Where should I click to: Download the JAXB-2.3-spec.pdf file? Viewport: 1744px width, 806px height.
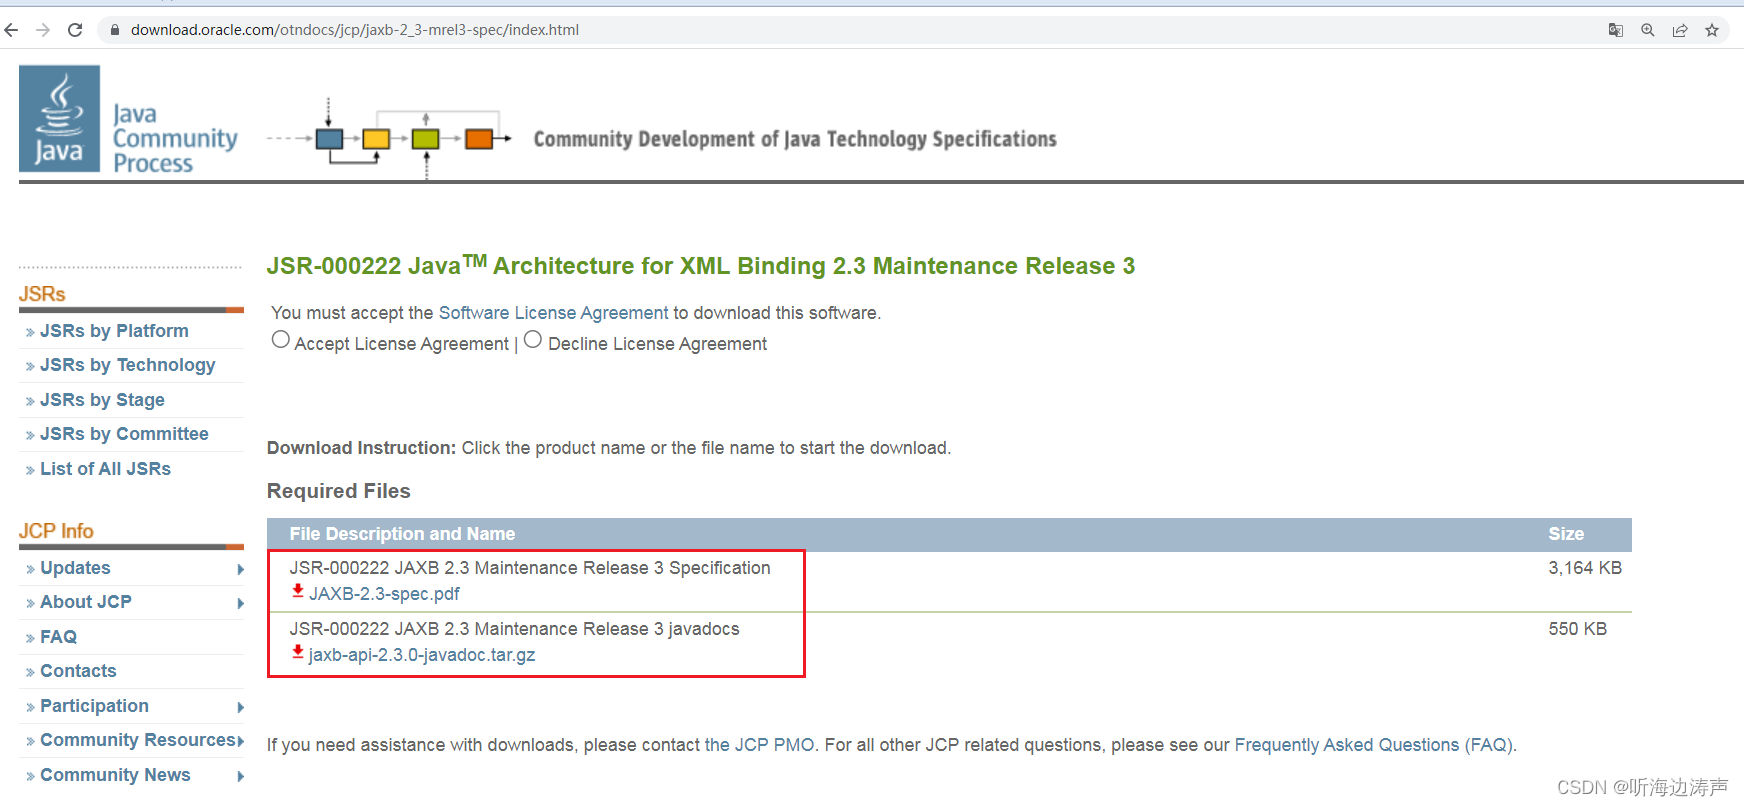tap(384, 594)
